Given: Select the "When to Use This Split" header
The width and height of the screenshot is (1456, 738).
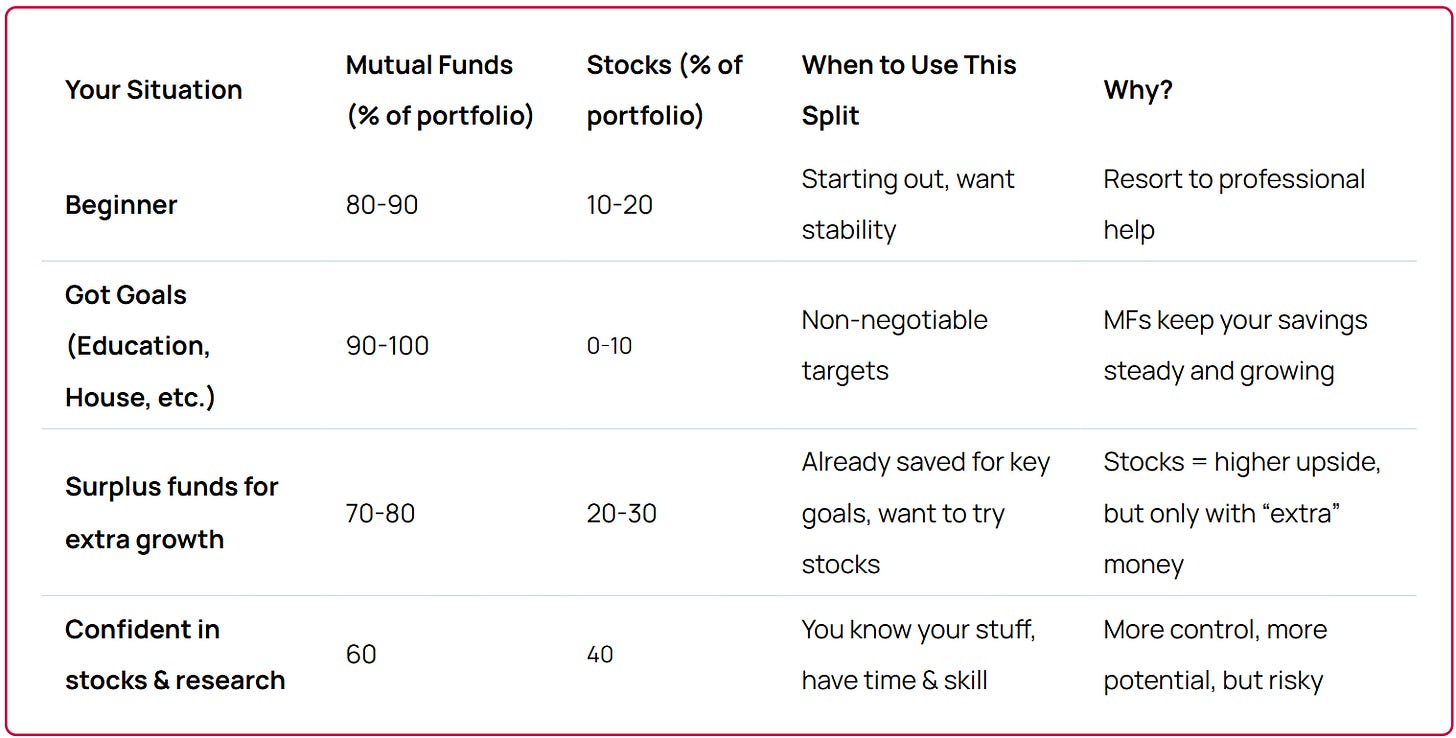Looking at the screenshot, I should pyautogui.click(x=908, y=90).
